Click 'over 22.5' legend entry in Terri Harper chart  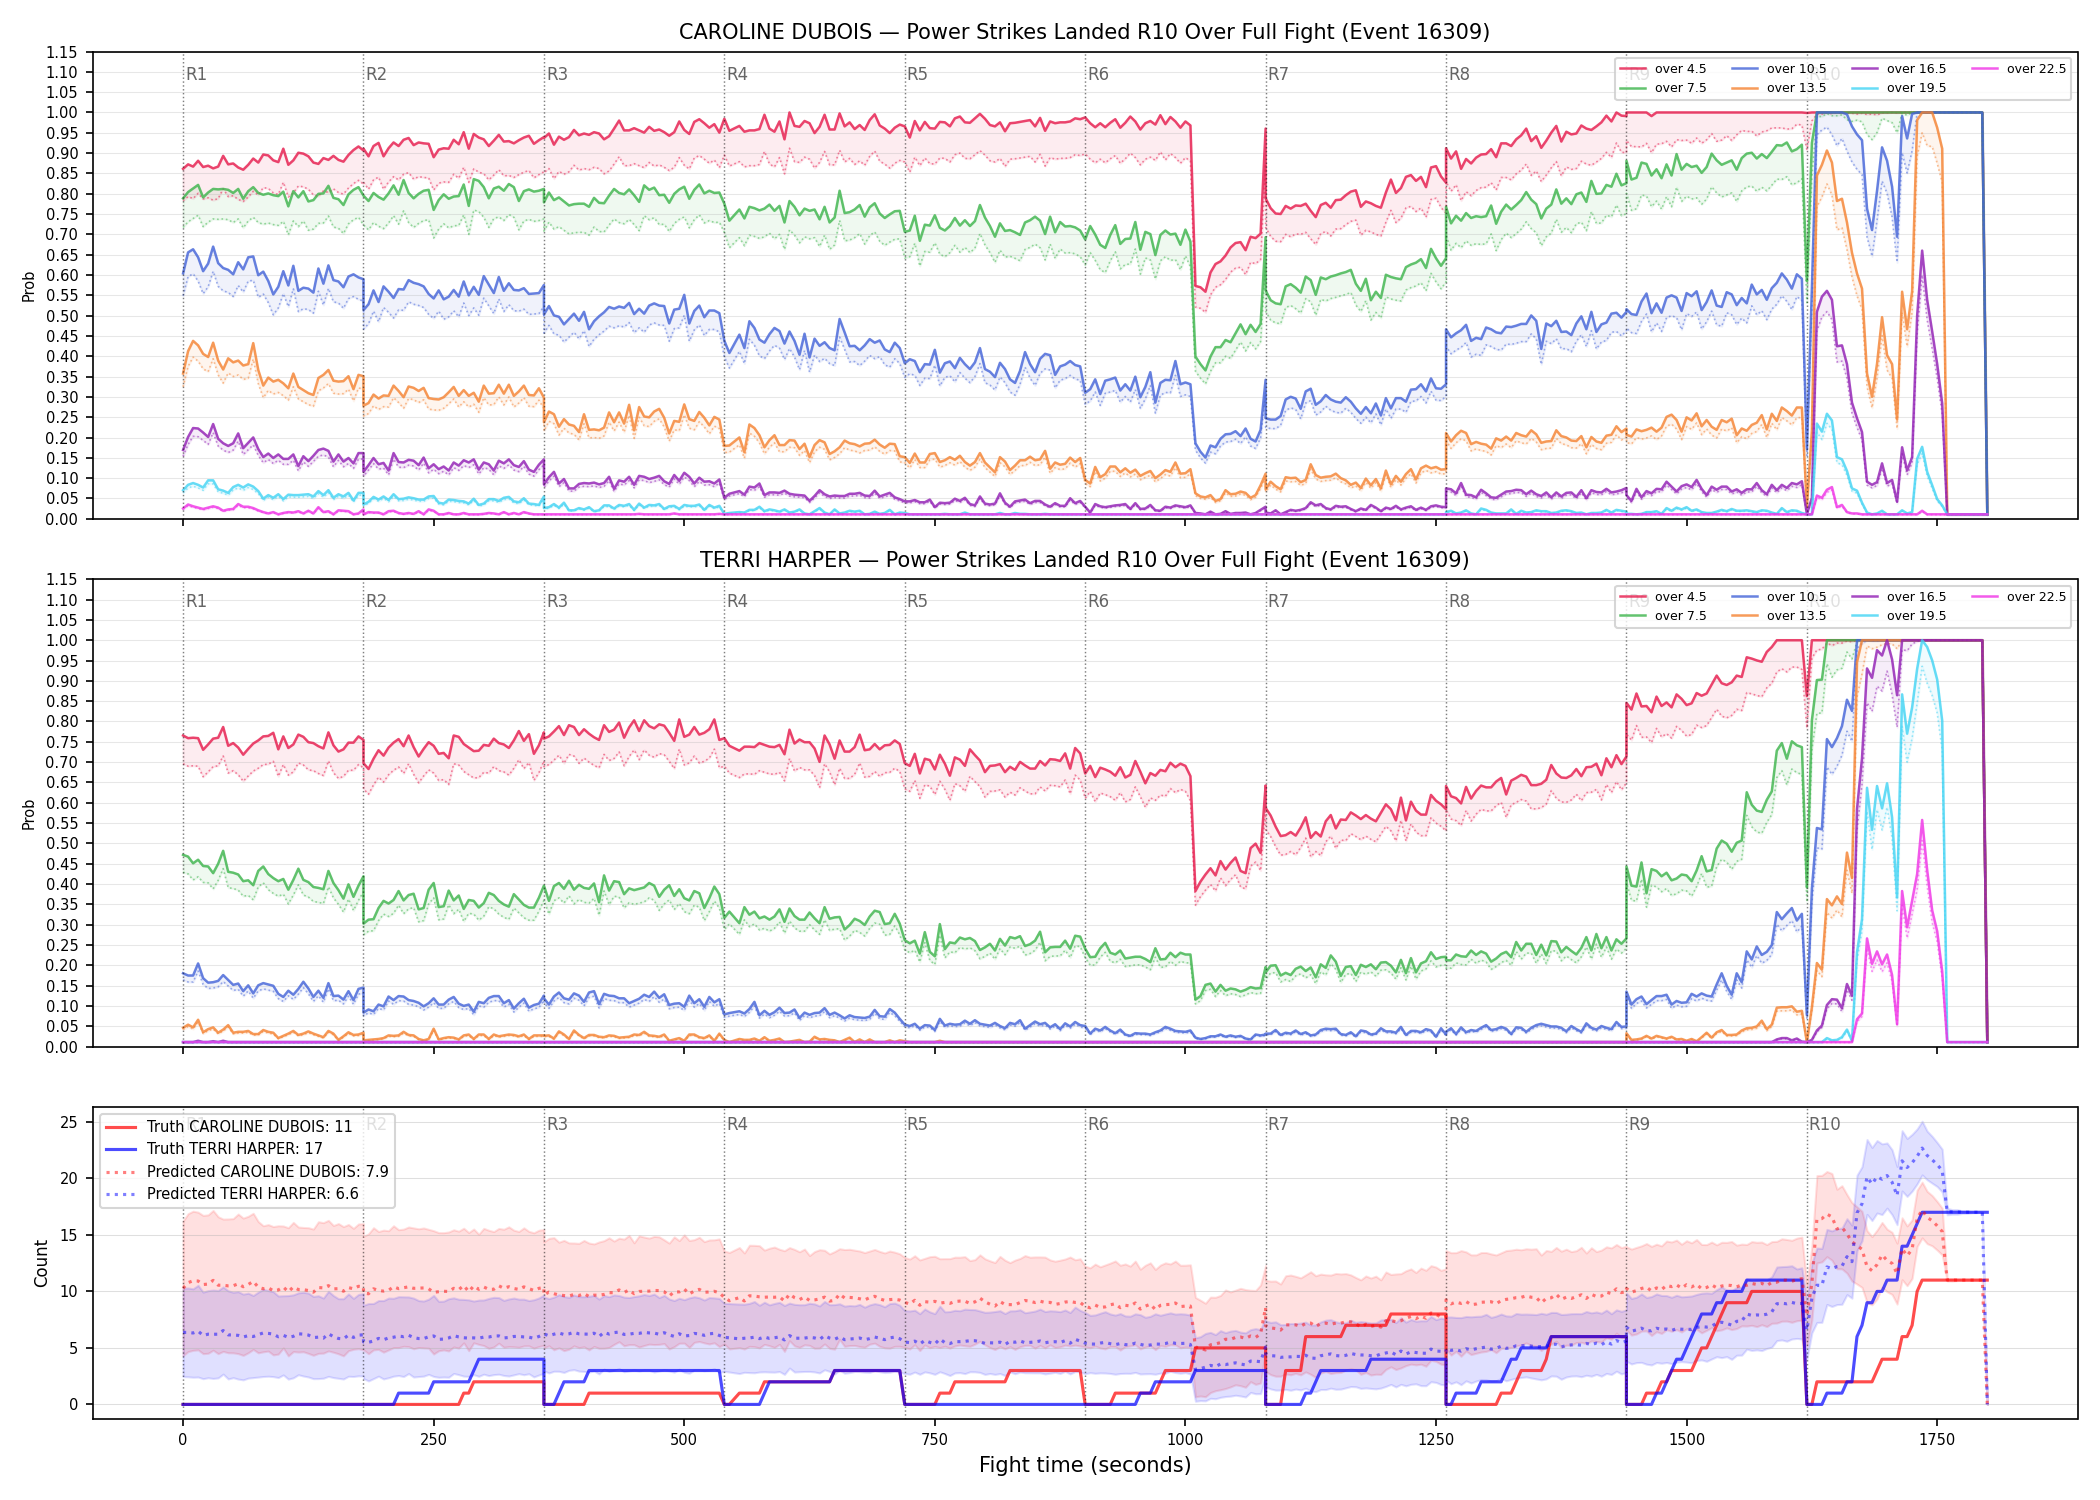(x=2019, y=597)
